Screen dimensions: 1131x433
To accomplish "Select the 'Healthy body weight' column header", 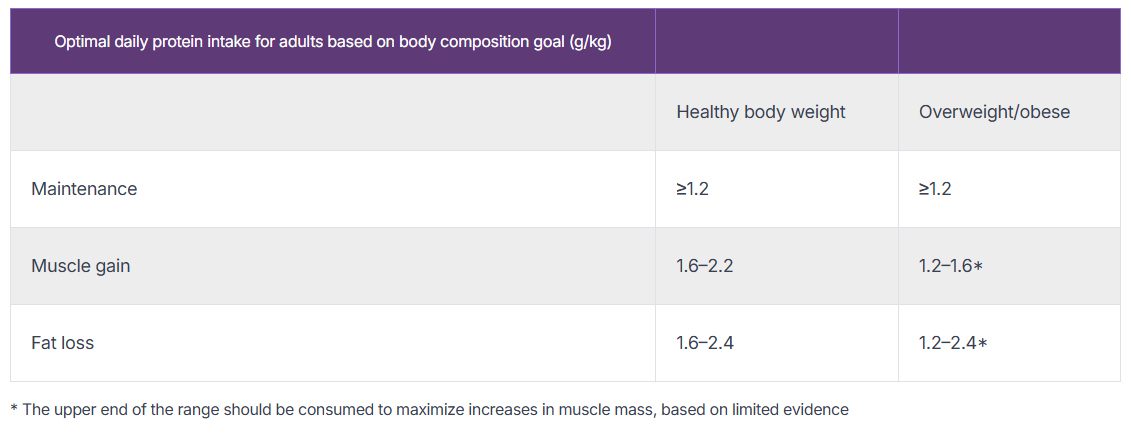I will pos(760,112).
